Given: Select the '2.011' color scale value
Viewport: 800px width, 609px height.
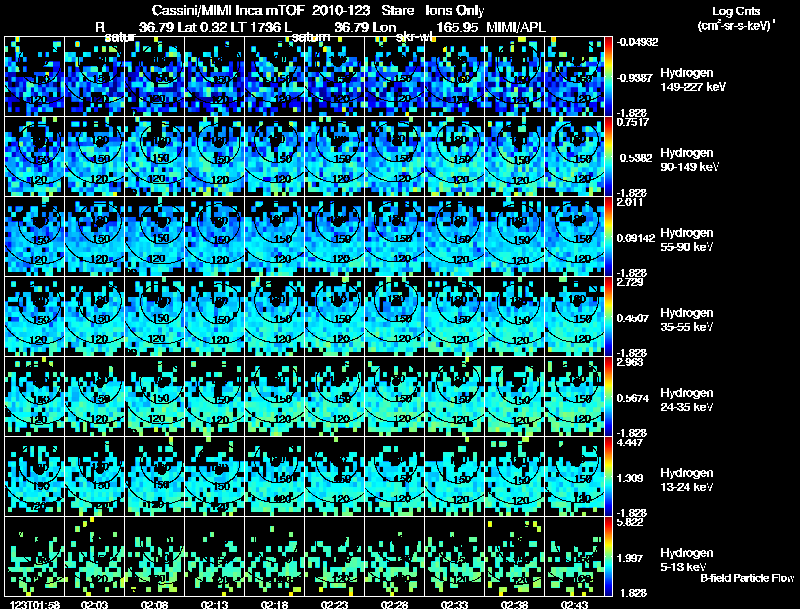Looking at the screenshot, I should tap(630, 202).
